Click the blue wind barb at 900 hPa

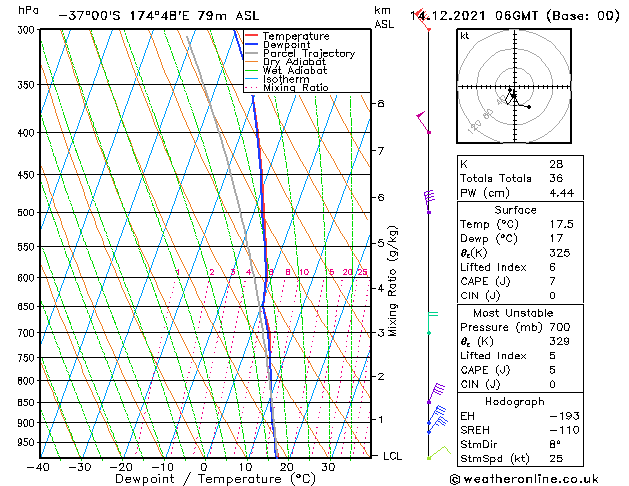click(437, 415)
